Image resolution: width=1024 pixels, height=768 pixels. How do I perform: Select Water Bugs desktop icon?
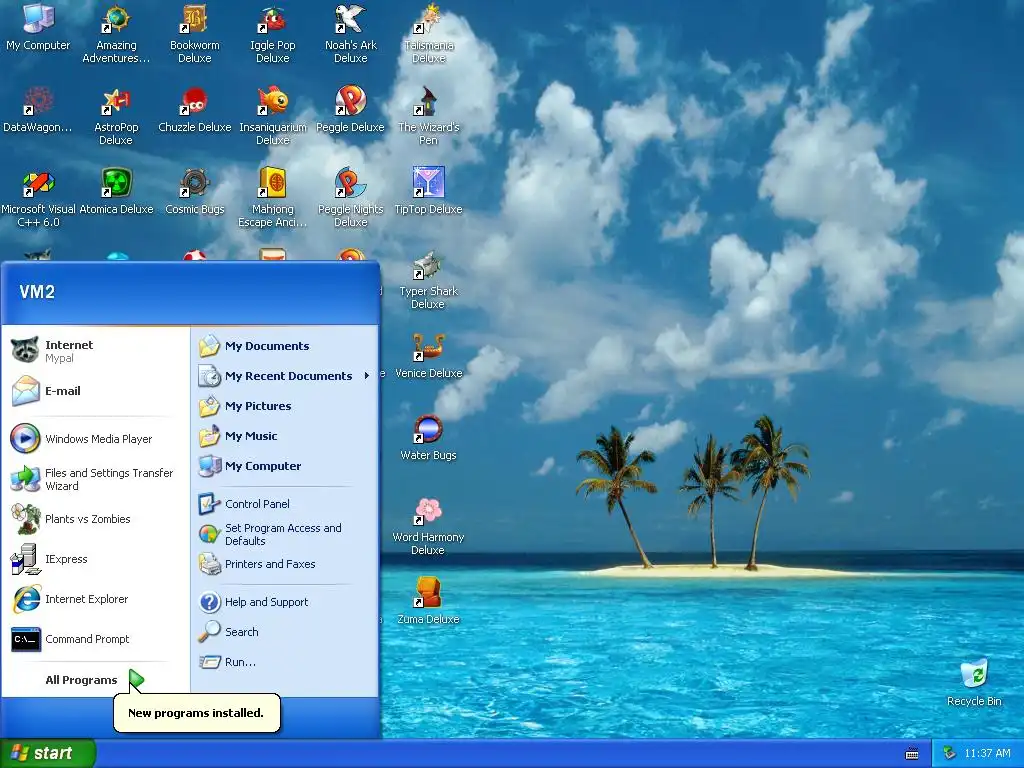tap(428, 438)
